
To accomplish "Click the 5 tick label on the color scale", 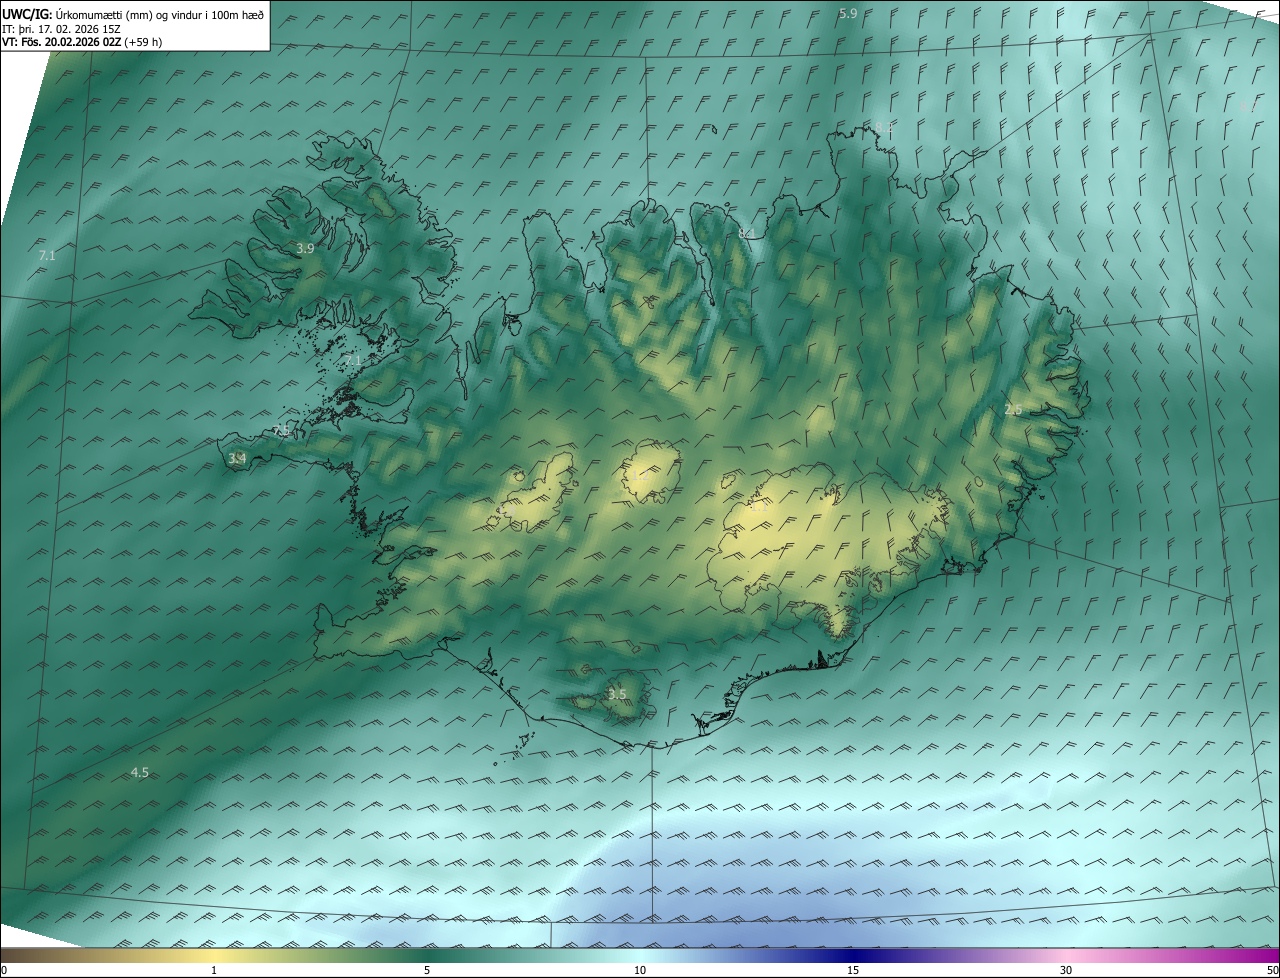I will tap(427, 970).
